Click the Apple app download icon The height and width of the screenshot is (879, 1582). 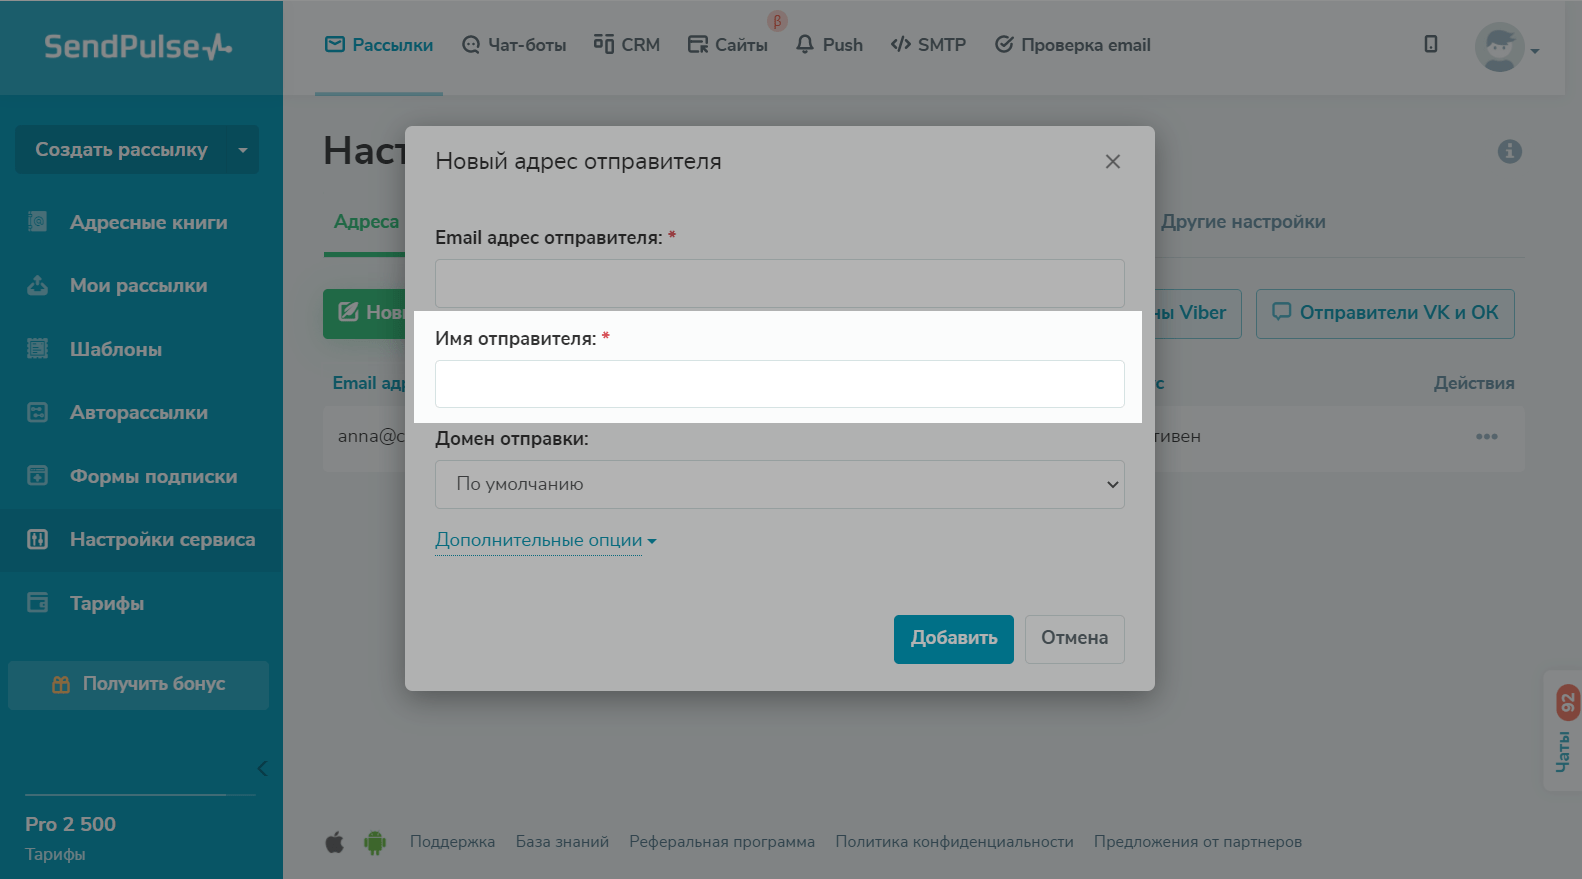coord(335,842)
